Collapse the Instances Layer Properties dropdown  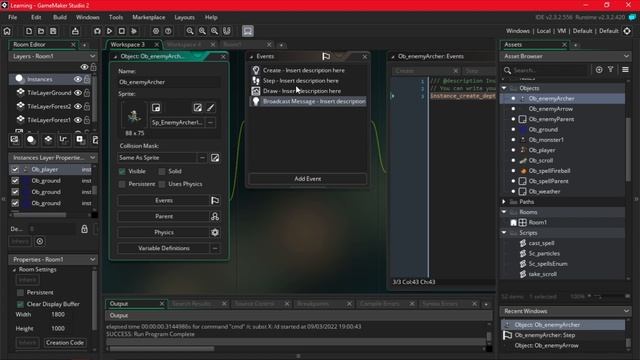tap(93, 158)
